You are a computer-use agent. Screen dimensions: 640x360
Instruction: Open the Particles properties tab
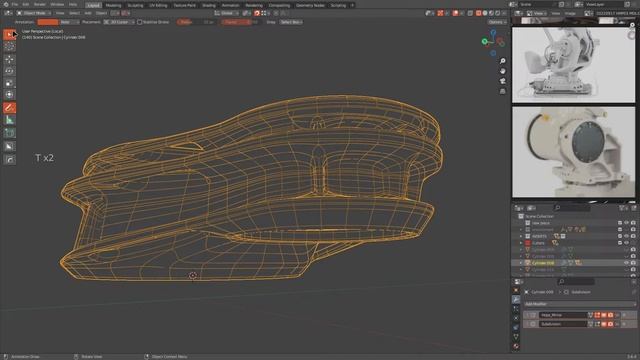click(x=516, y=309)
